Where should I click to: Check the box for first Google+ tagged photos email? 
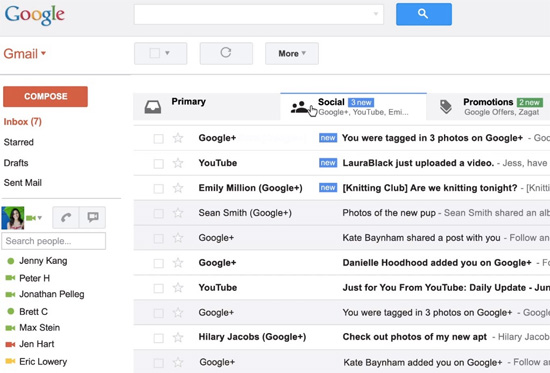(159, 139)
